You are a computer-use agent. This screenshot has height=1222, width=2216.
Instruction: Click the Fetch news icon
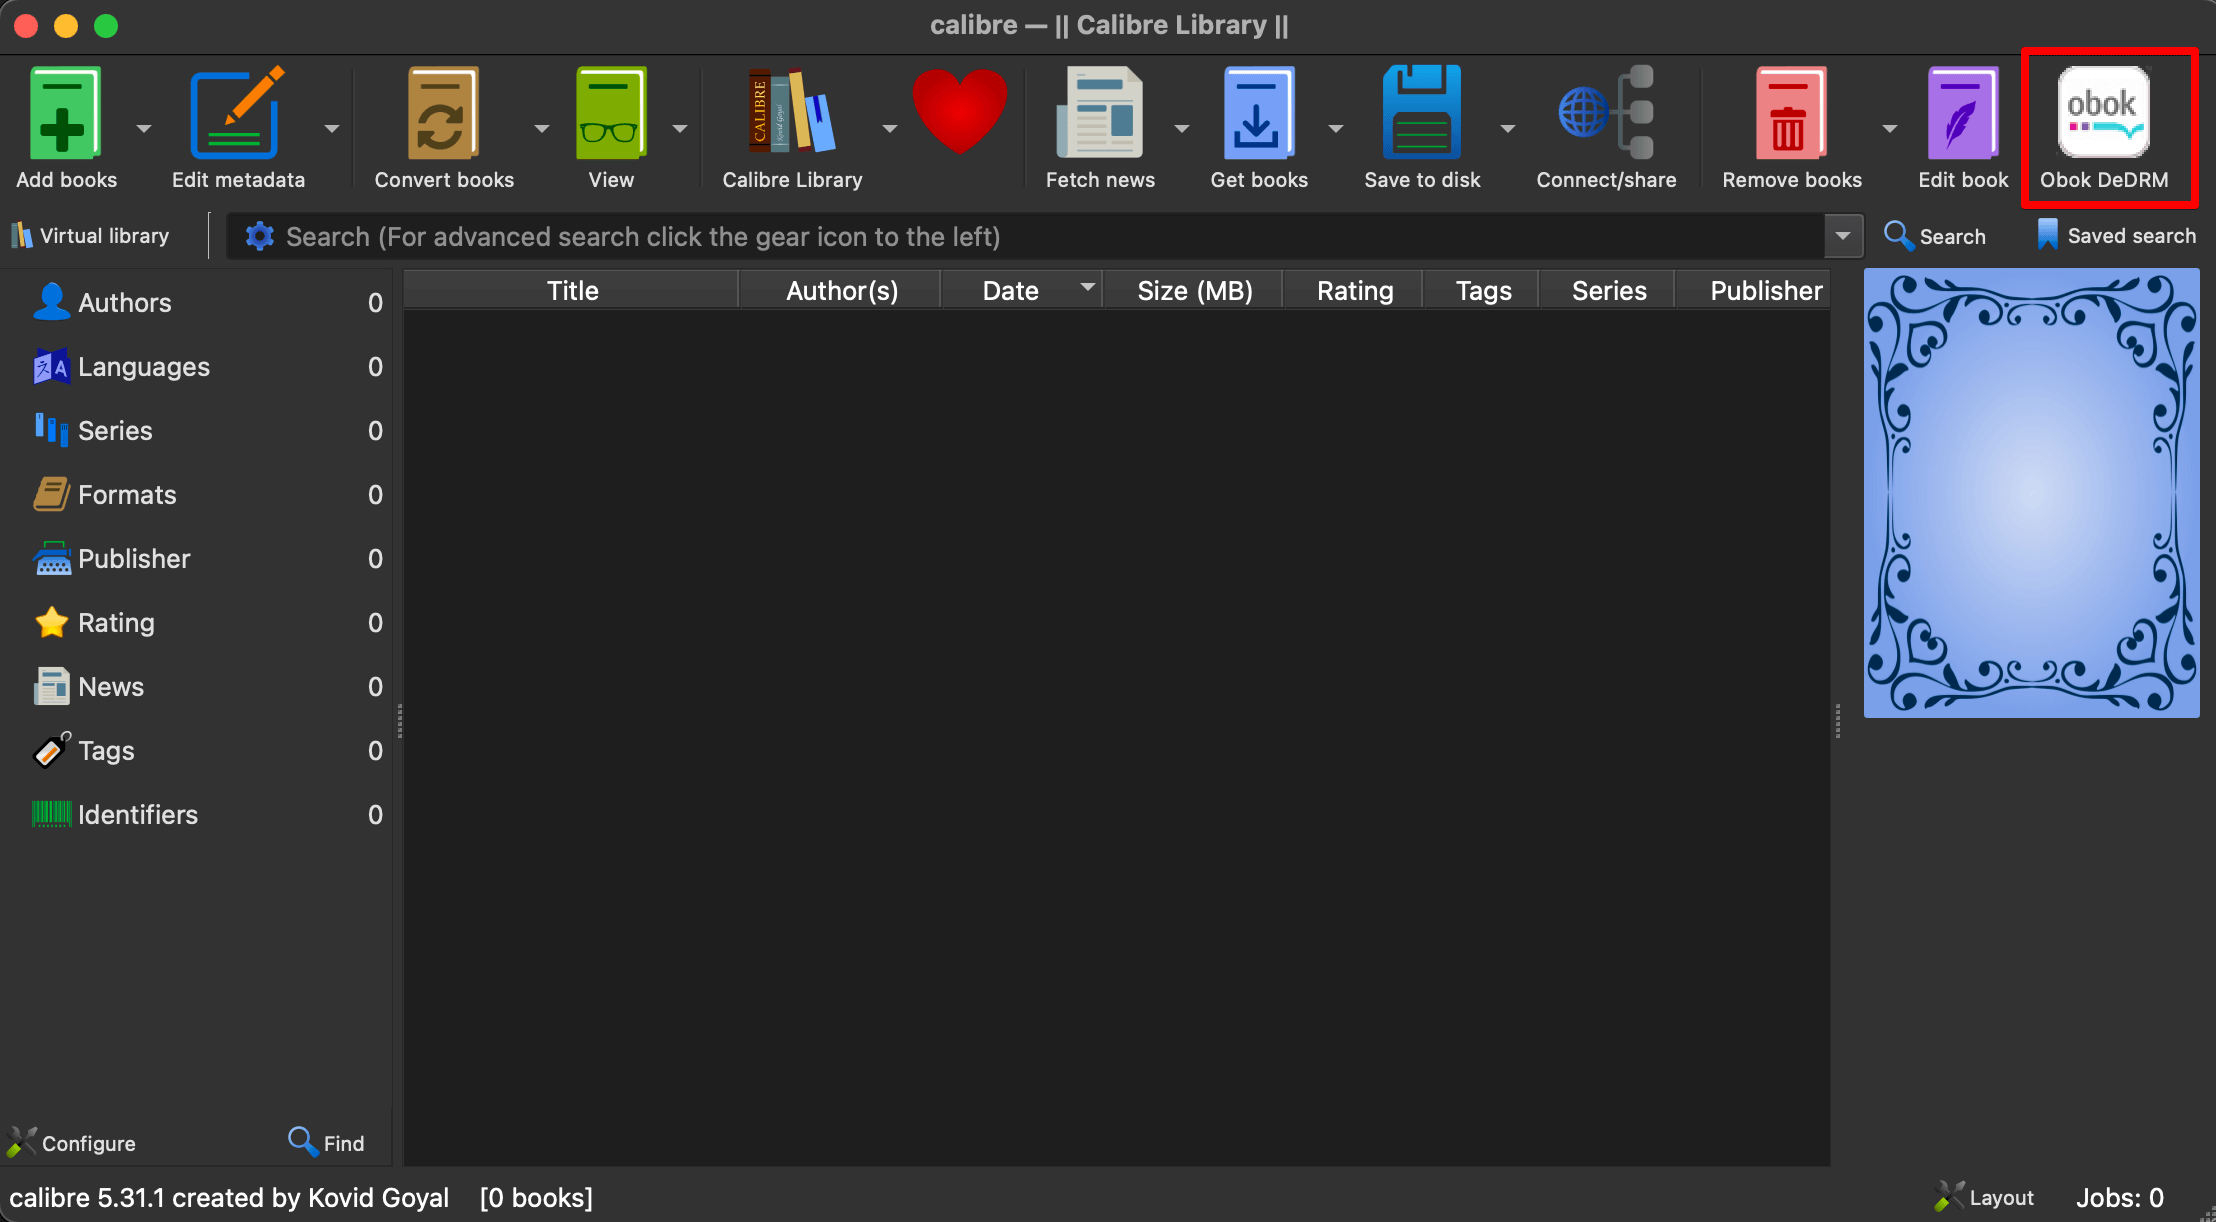[1100, 112]
